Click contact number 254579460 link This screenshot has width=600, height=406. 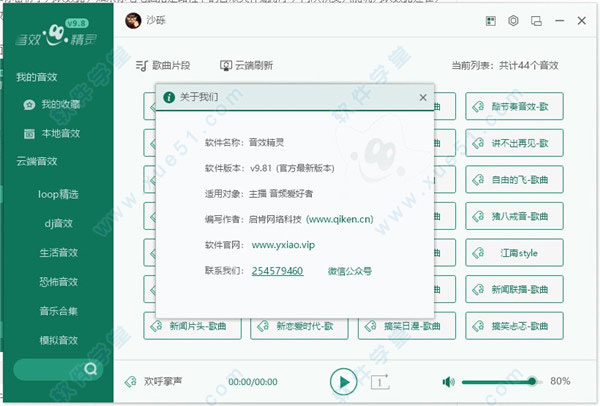277,271
